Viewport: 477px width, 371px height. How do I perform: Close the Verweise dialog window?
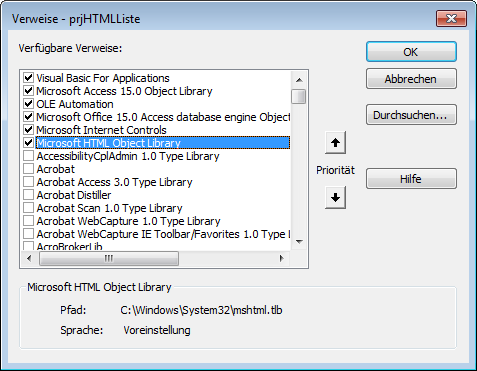point(451,18)
